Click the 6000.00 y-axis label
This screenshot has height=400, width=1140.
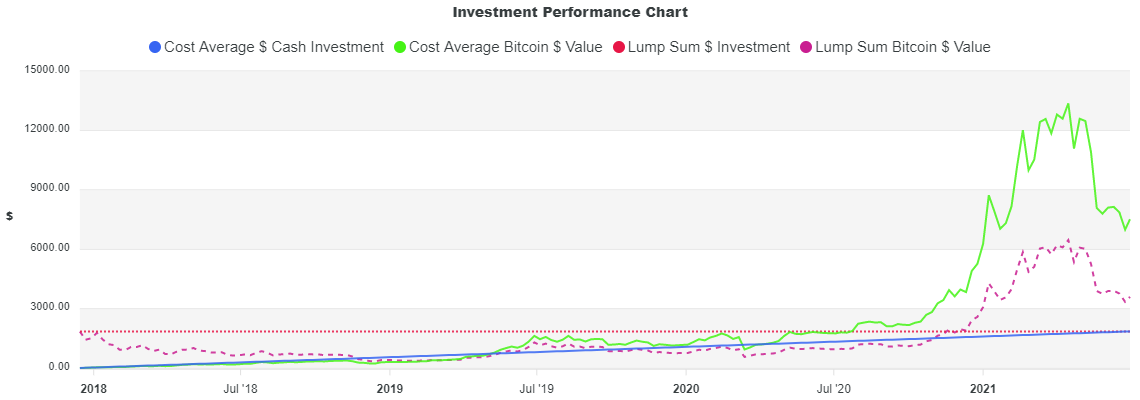coord(52,249)
